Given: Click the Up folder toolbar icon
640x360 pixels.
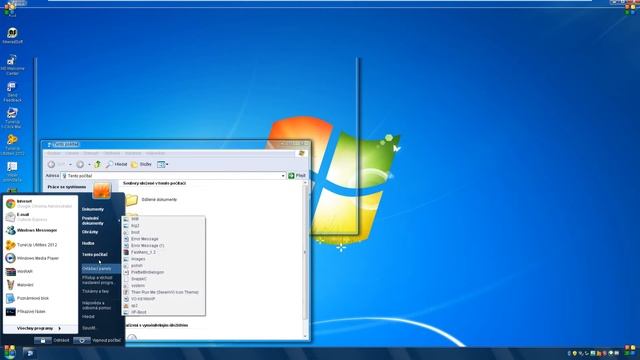Looking at the screenshot, I should coord(98,164).
